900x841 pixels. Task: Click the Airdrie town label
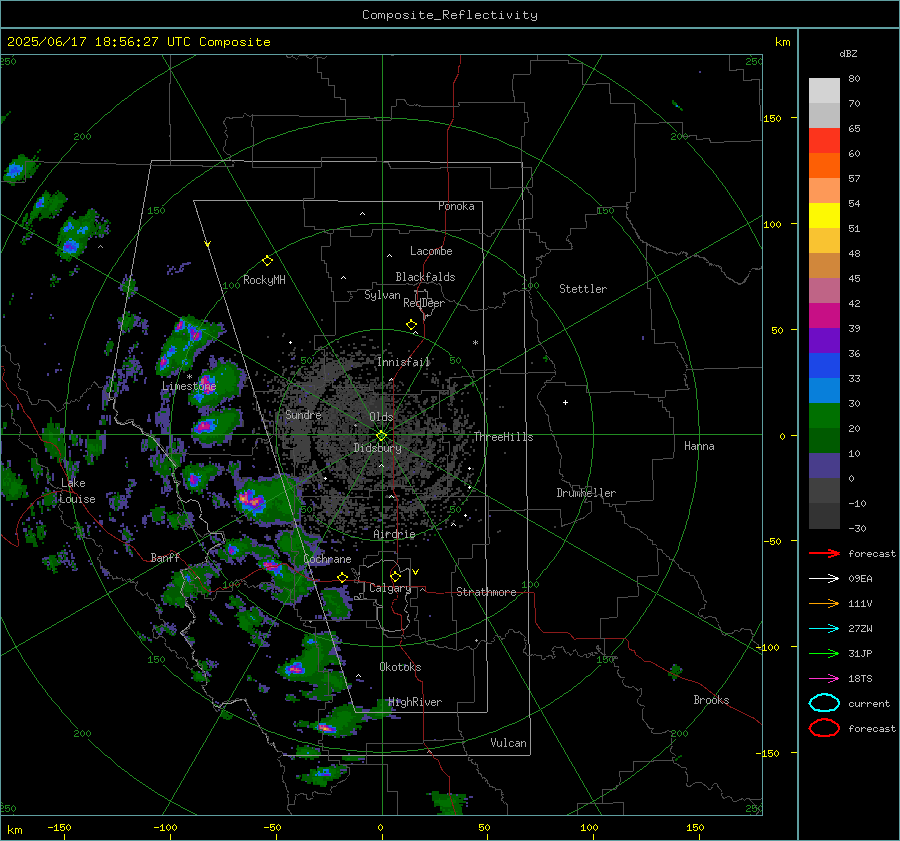pos(394,534)
